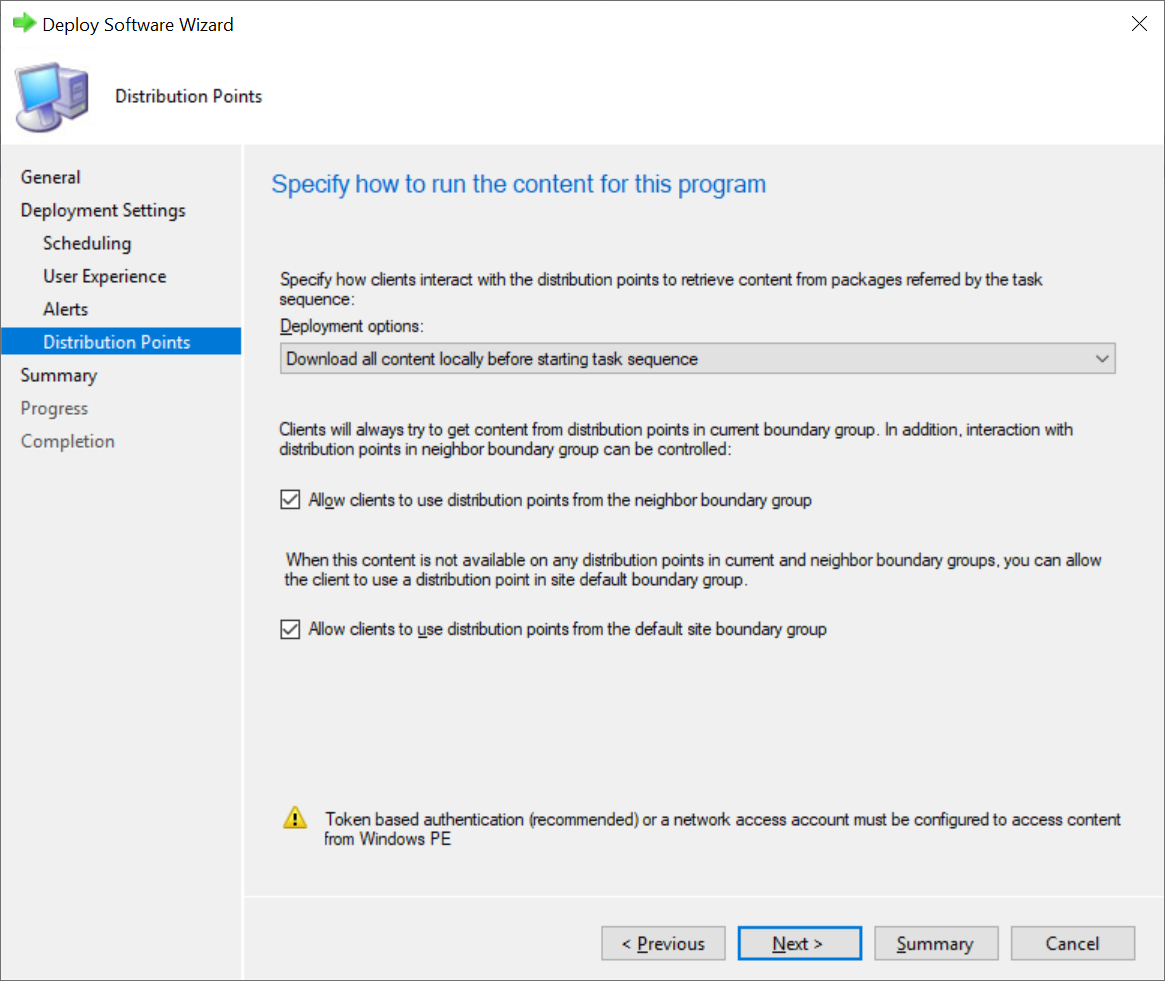
Task: Click the green arrow wizard title icon
Action: [23, 24]
